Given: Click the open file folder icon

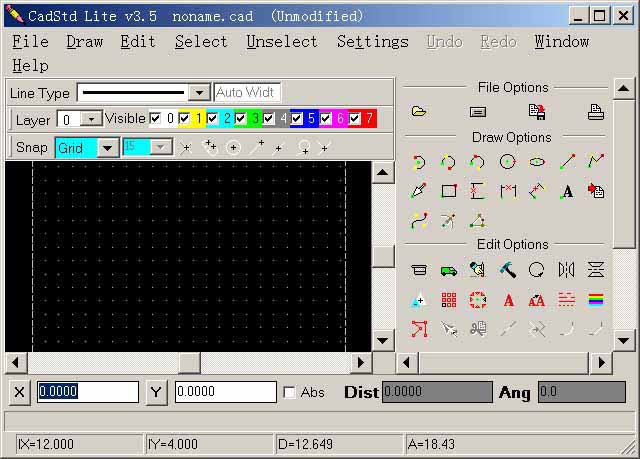Looking at the screenshot, I should coord(419,112).
